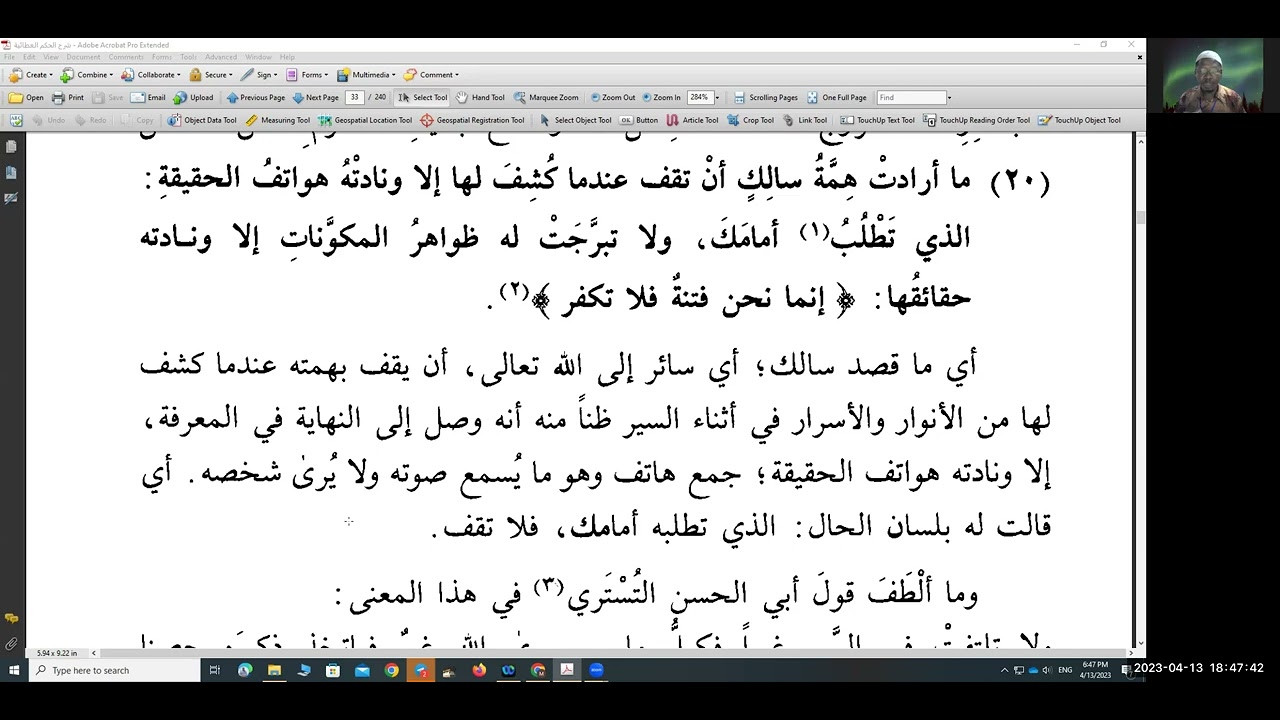This screenshot has height=720, width=1280.
Task: Open the Sign dropdown
Action: coord(260,74)
